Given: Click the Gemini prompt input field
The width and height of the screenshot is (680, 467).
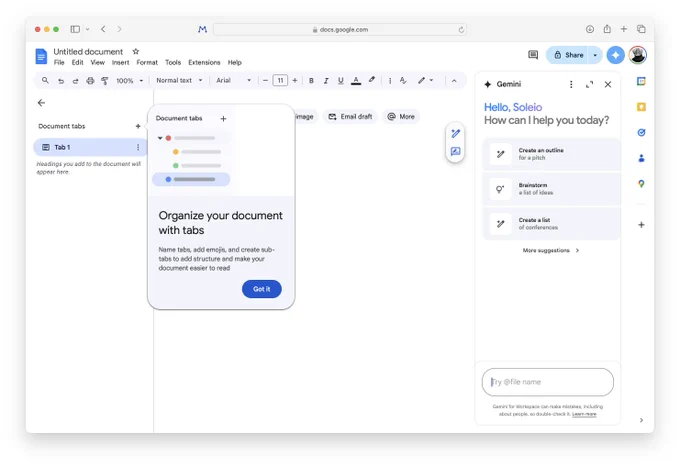Looking at the screenshot, I should click(x=548, y=382).
